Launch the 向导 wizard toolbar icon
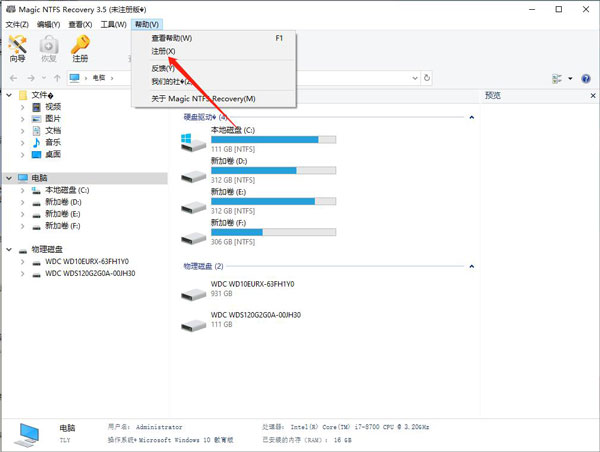This screenshot has width=600, height=452. click(18, 48)
